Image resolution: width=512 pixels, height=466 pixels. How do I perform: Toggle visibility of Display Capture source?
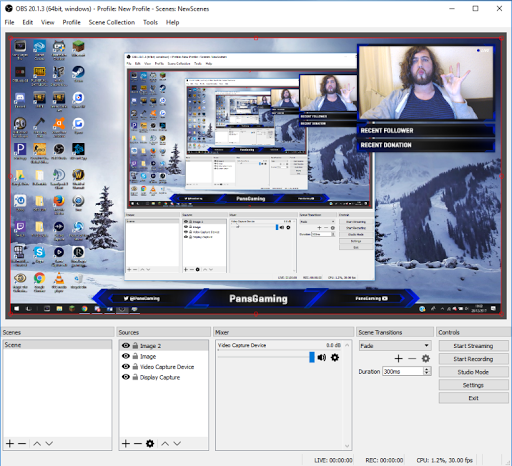click(x=126, y=377)
